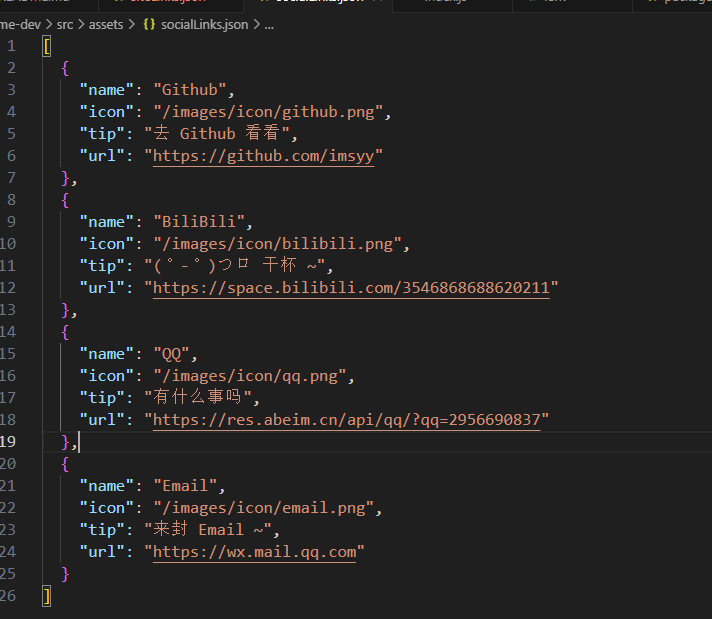The image size is (712, 619).
Task: Click line number 1 in gutter
Action: (x=11, y=46)
